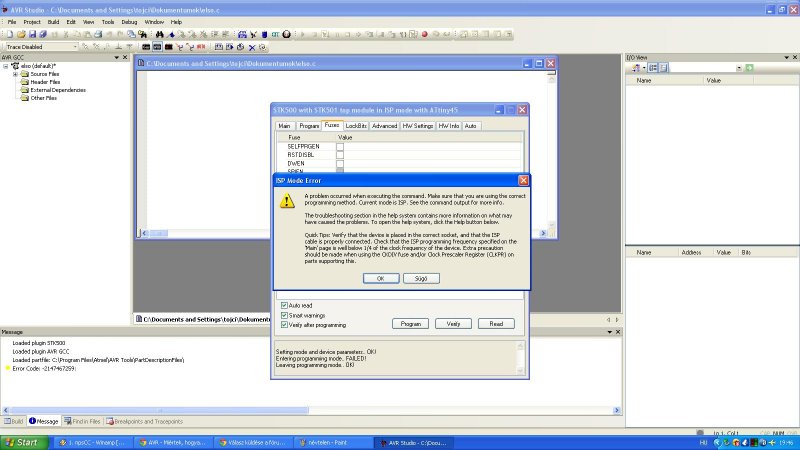Click the I/O View toolbar filter icon
The height and width of the screenshot is (450, 800).
point(636,68)
